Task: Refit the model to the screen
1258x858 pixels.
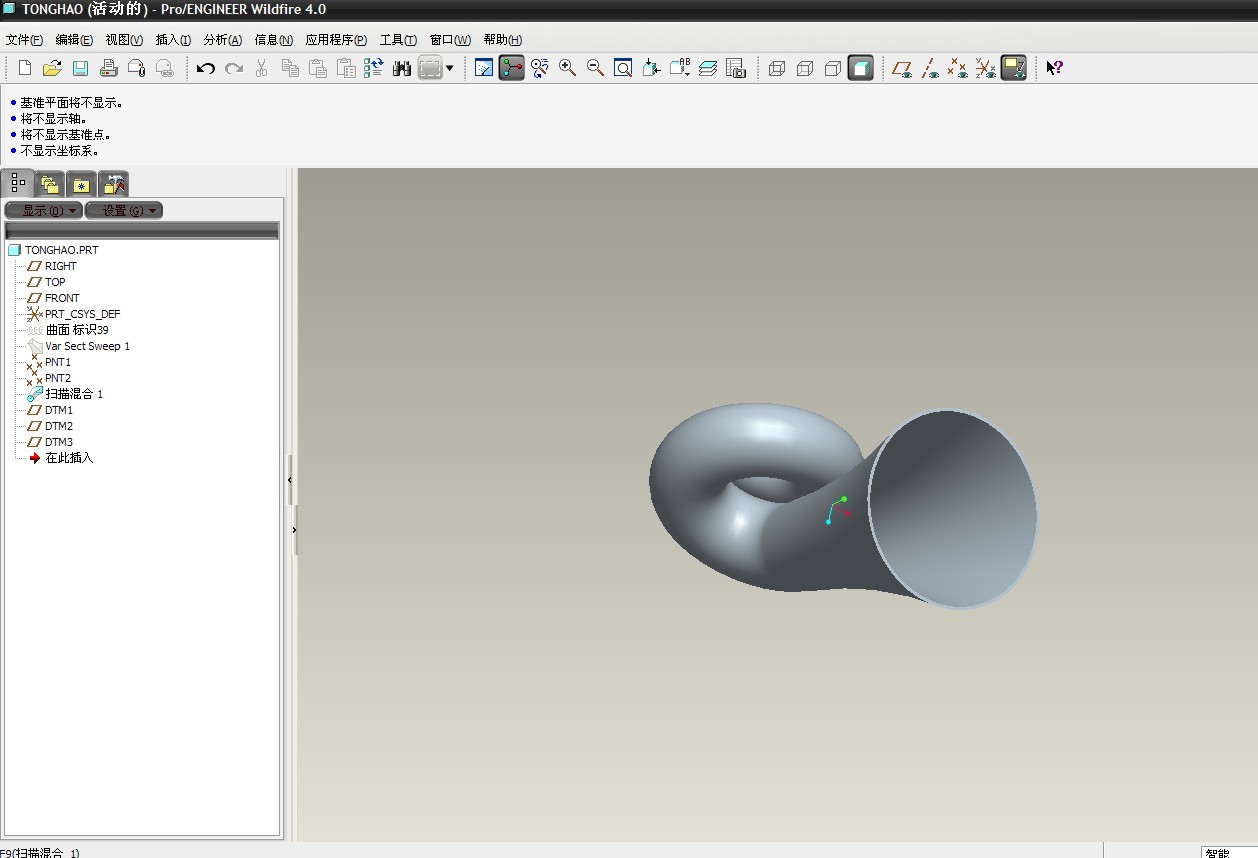Action: tap(623, 68)
